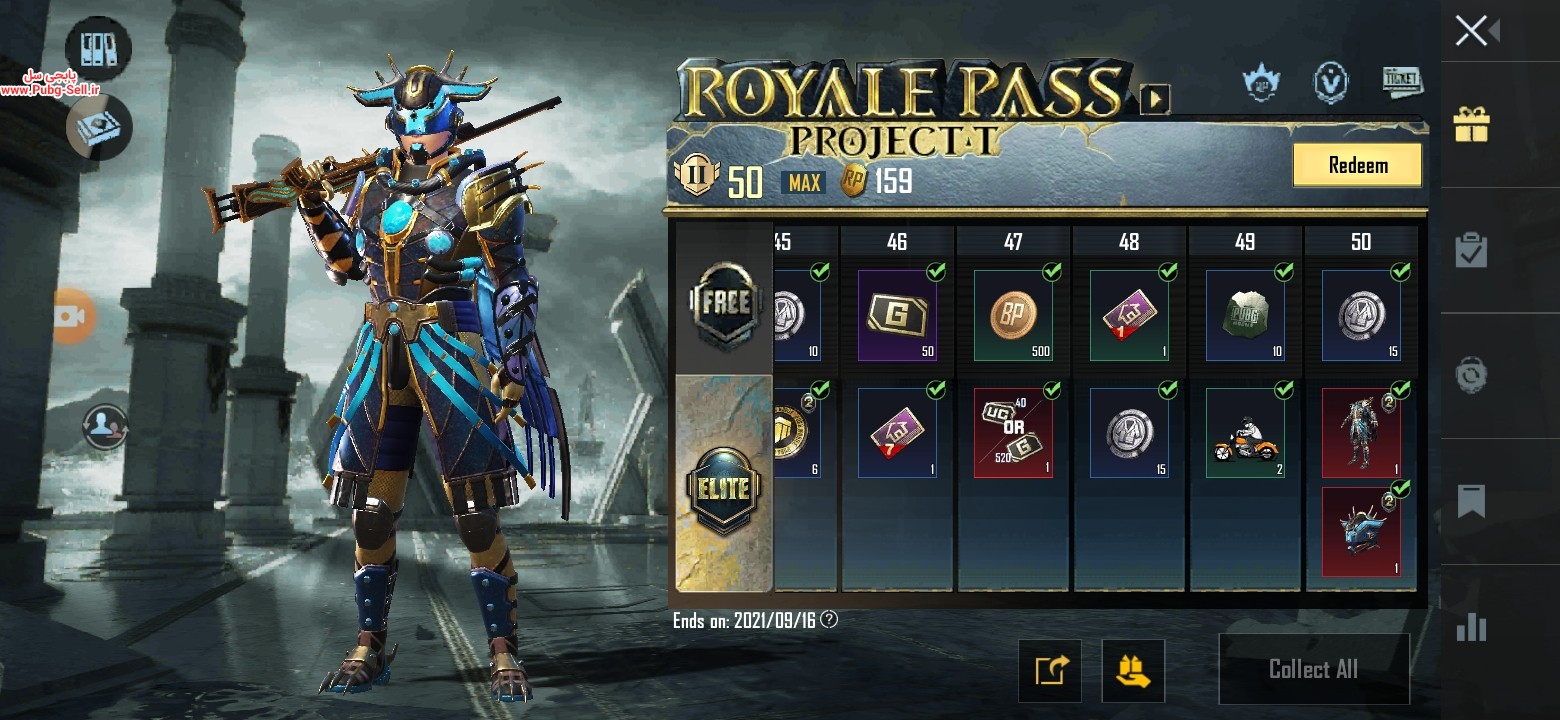Select the ELITE pass row tab
This screenshot has width=1560, height=720.
coord(725,484)
